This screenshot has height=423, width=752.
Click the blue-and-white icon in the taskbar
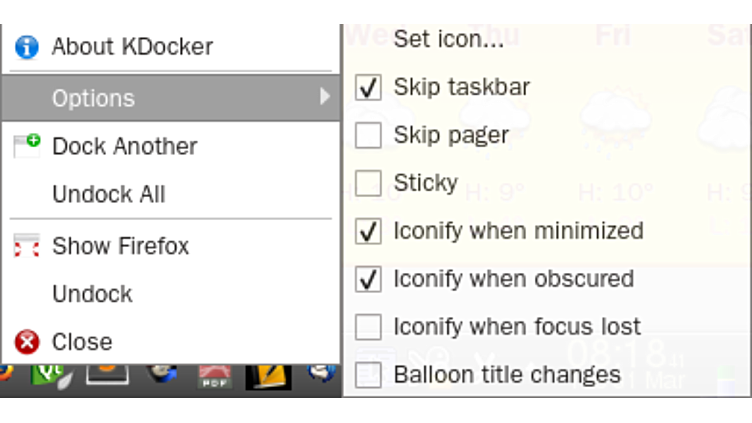click(322, 373)
